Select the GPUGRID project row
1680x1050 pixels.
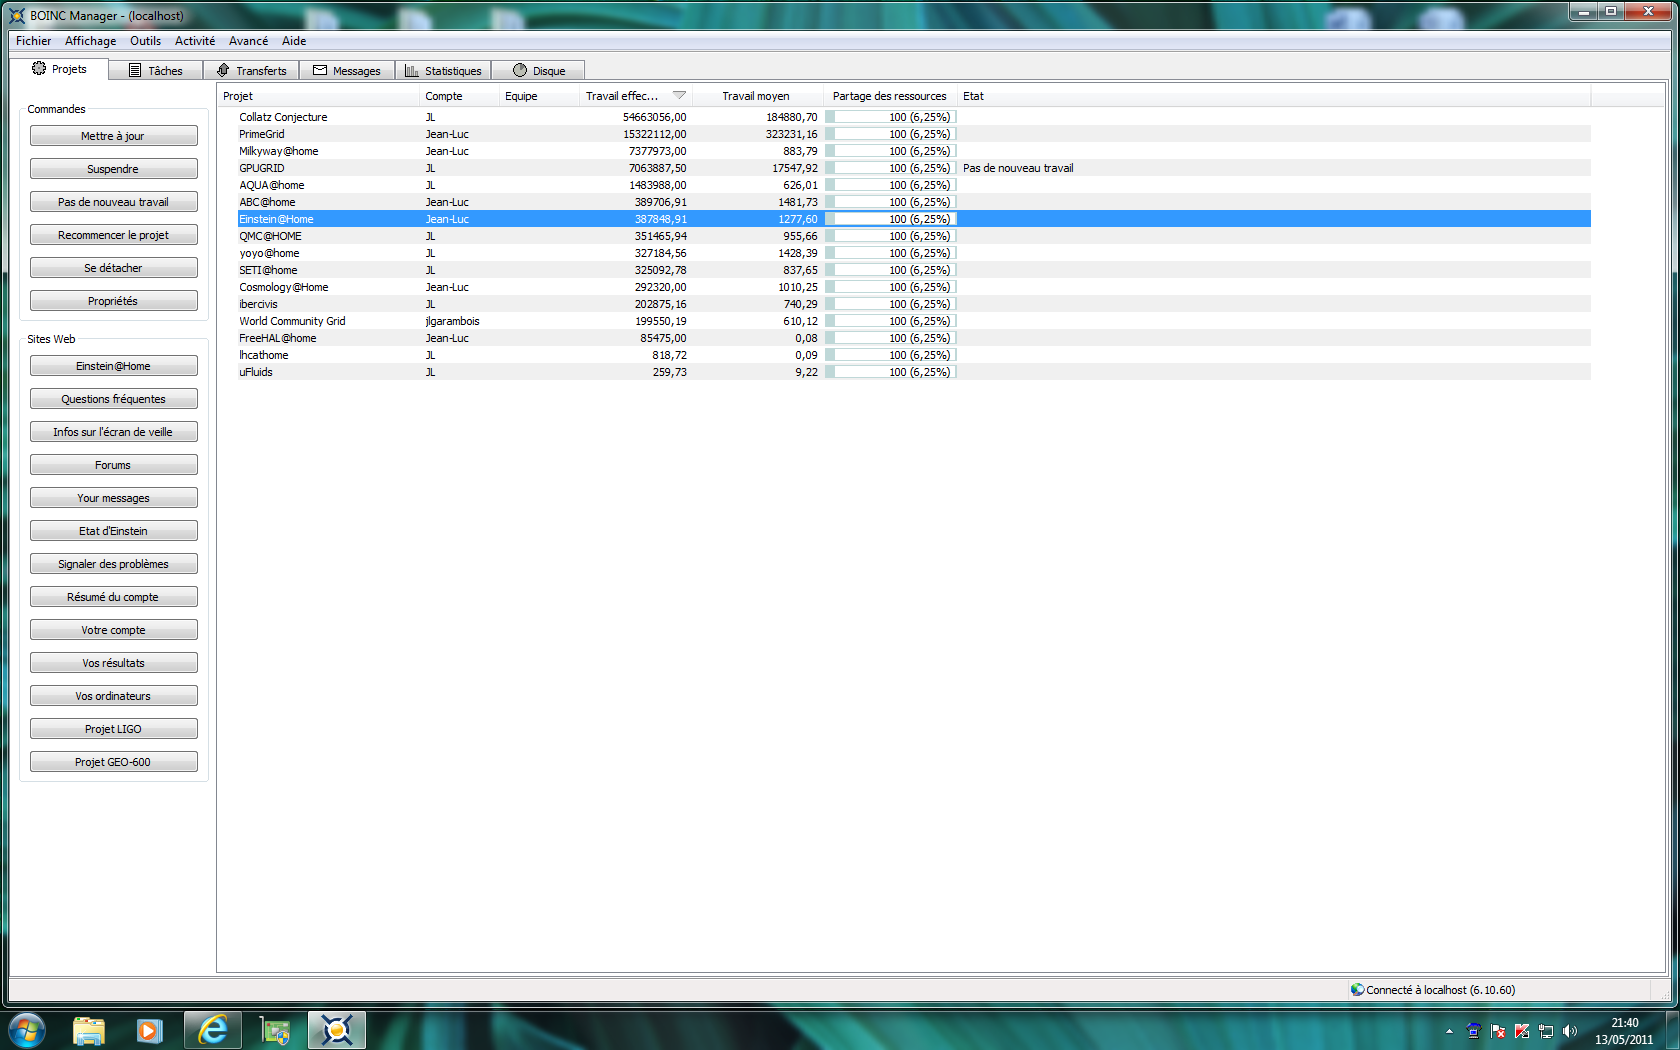click(914, 168)
